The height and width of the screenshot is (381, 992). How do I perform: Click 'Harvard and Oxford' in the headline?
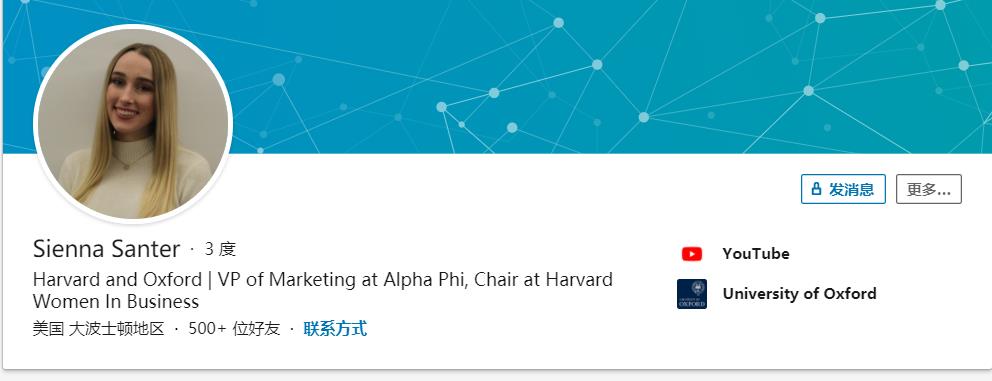point(116,279)
